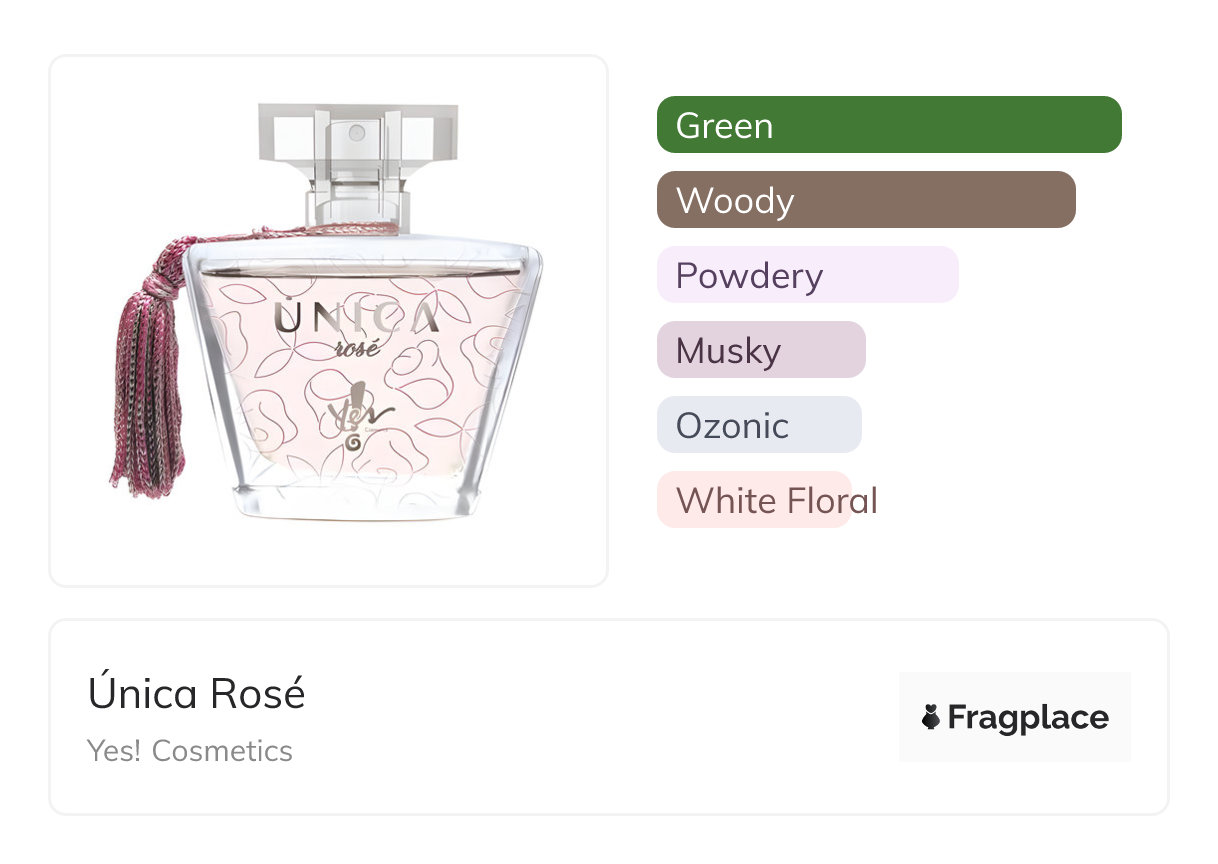Click the Fragplace logo text

(1028, 717)
